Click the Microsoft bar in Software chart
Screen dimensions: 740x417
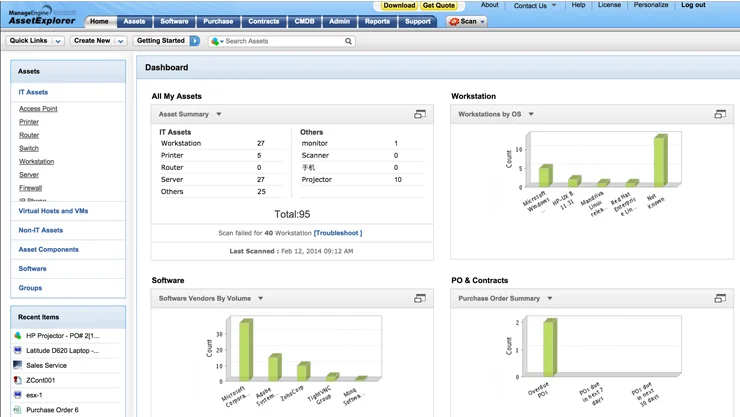[246, 350]
